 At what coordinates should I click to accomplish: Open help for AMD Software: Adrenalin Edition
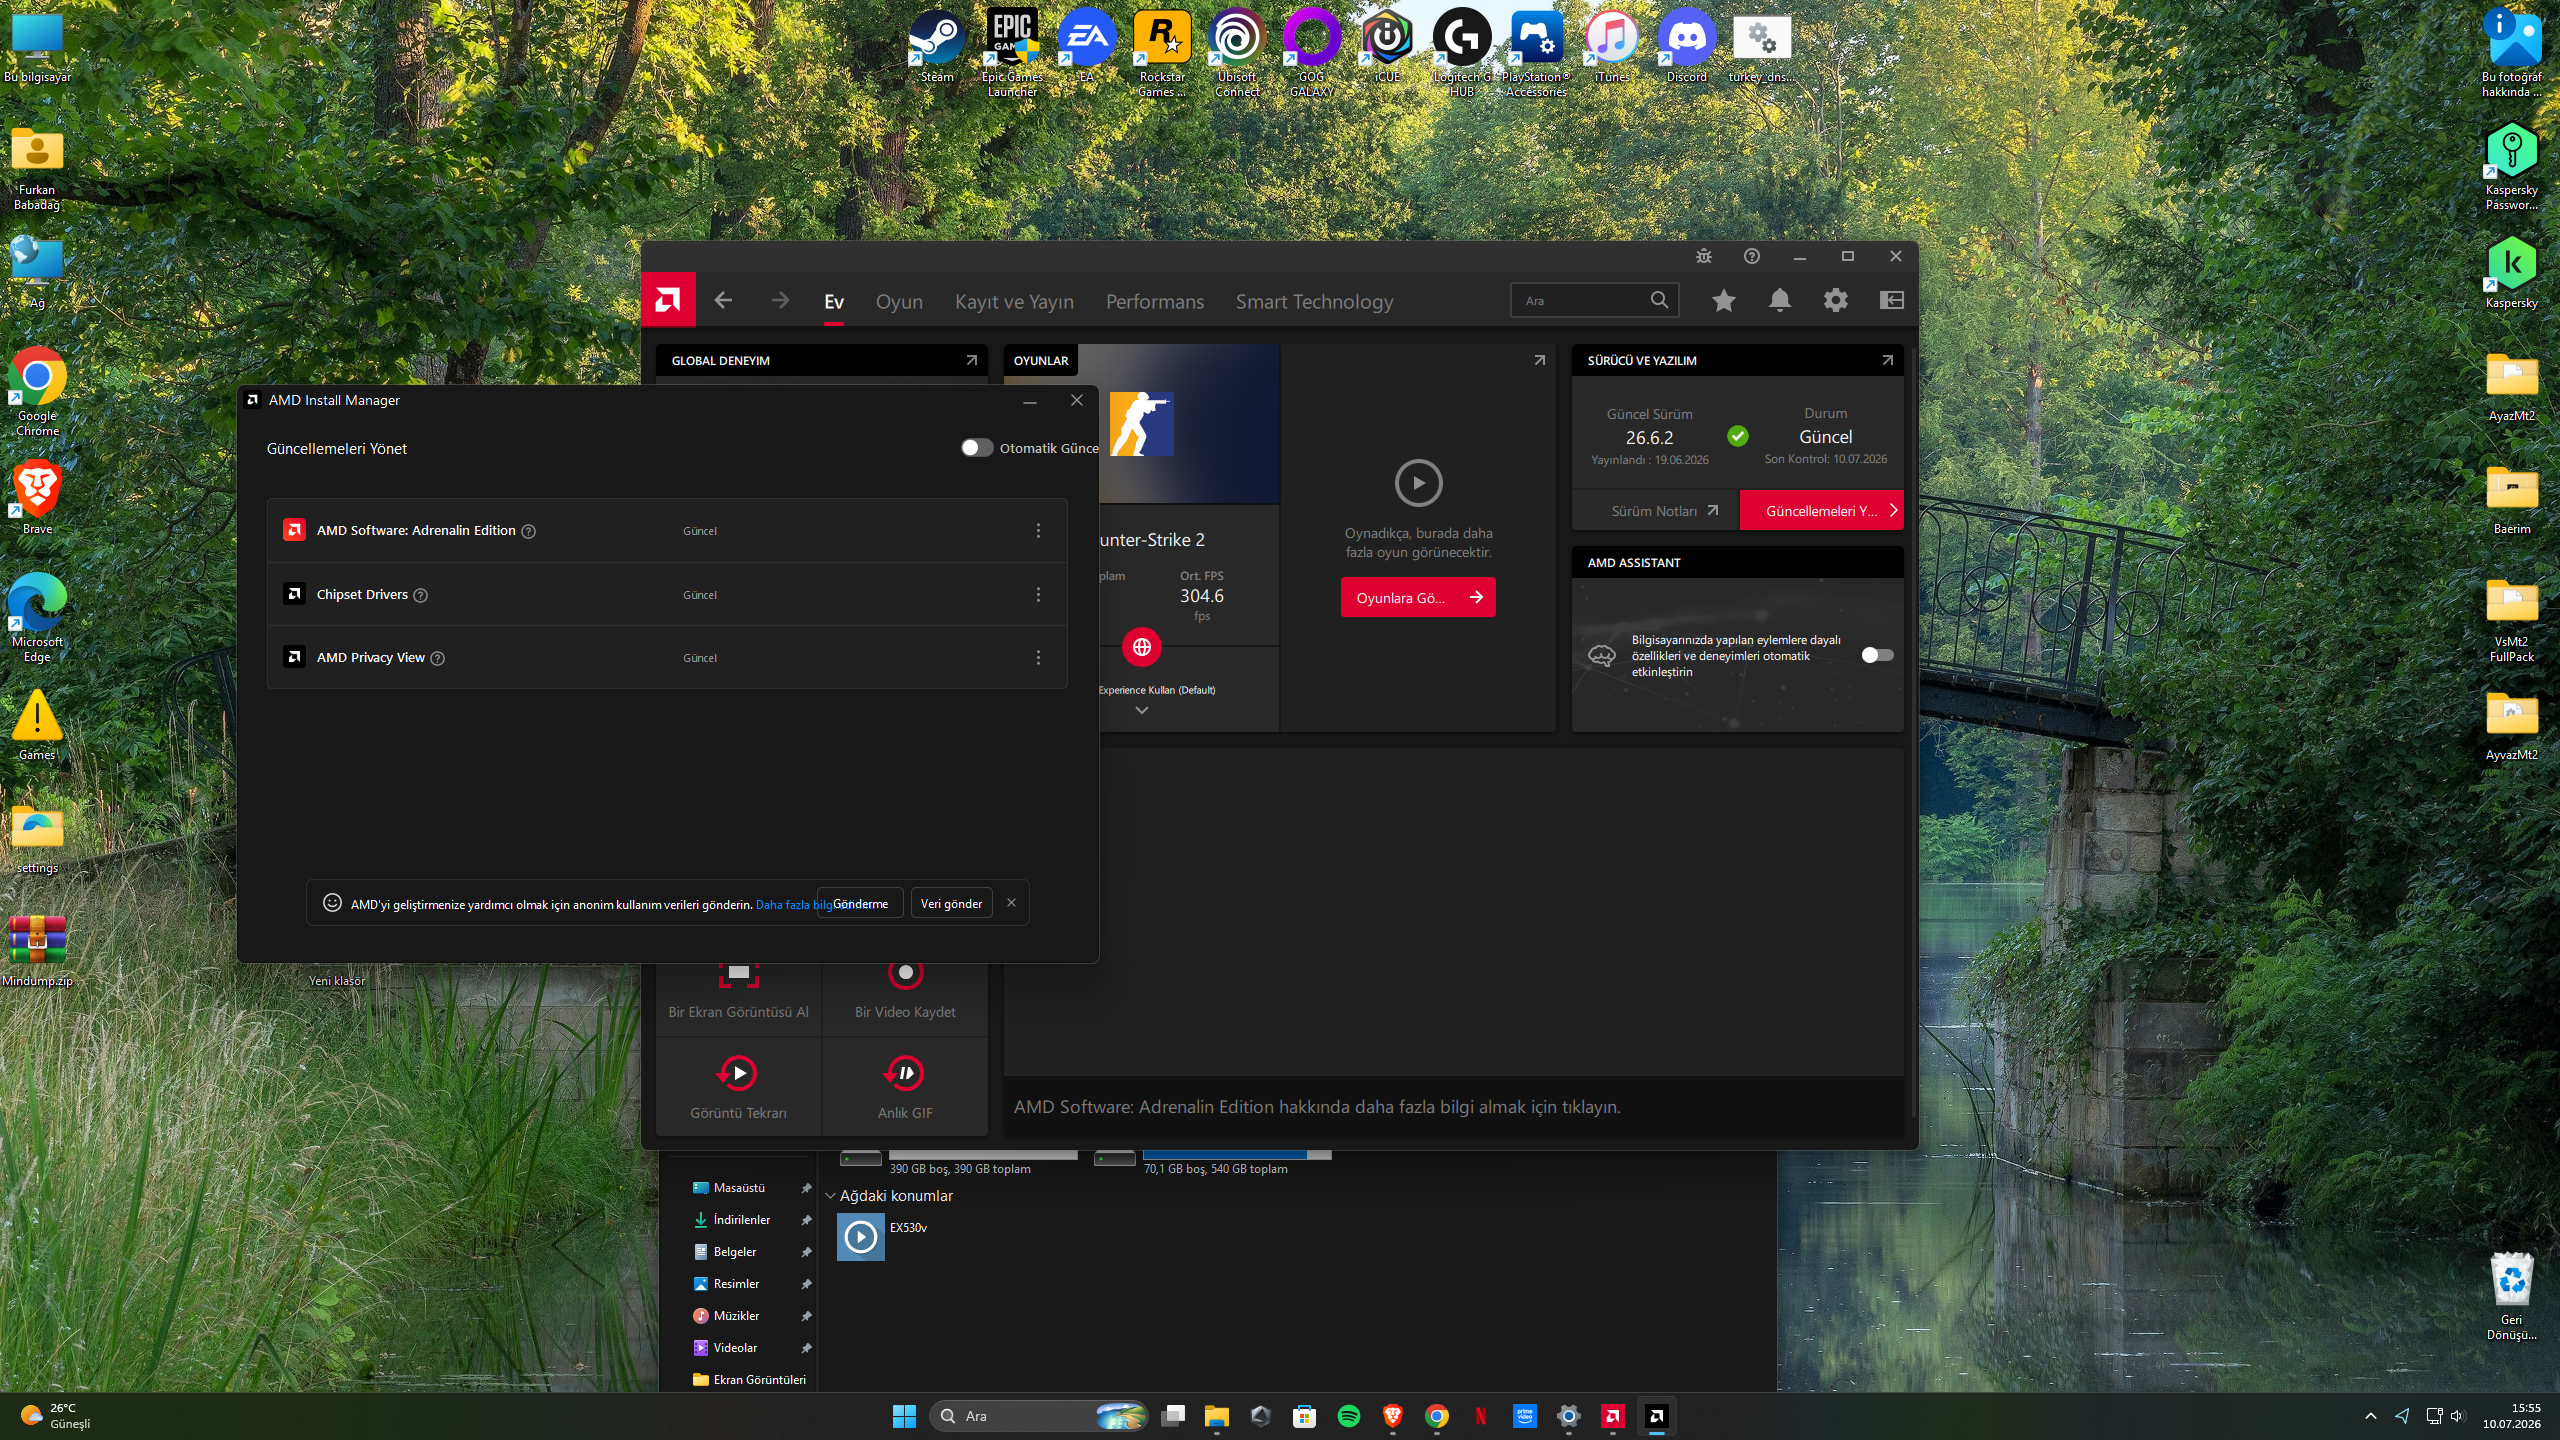pyautogui.click(x=529, y=532)
